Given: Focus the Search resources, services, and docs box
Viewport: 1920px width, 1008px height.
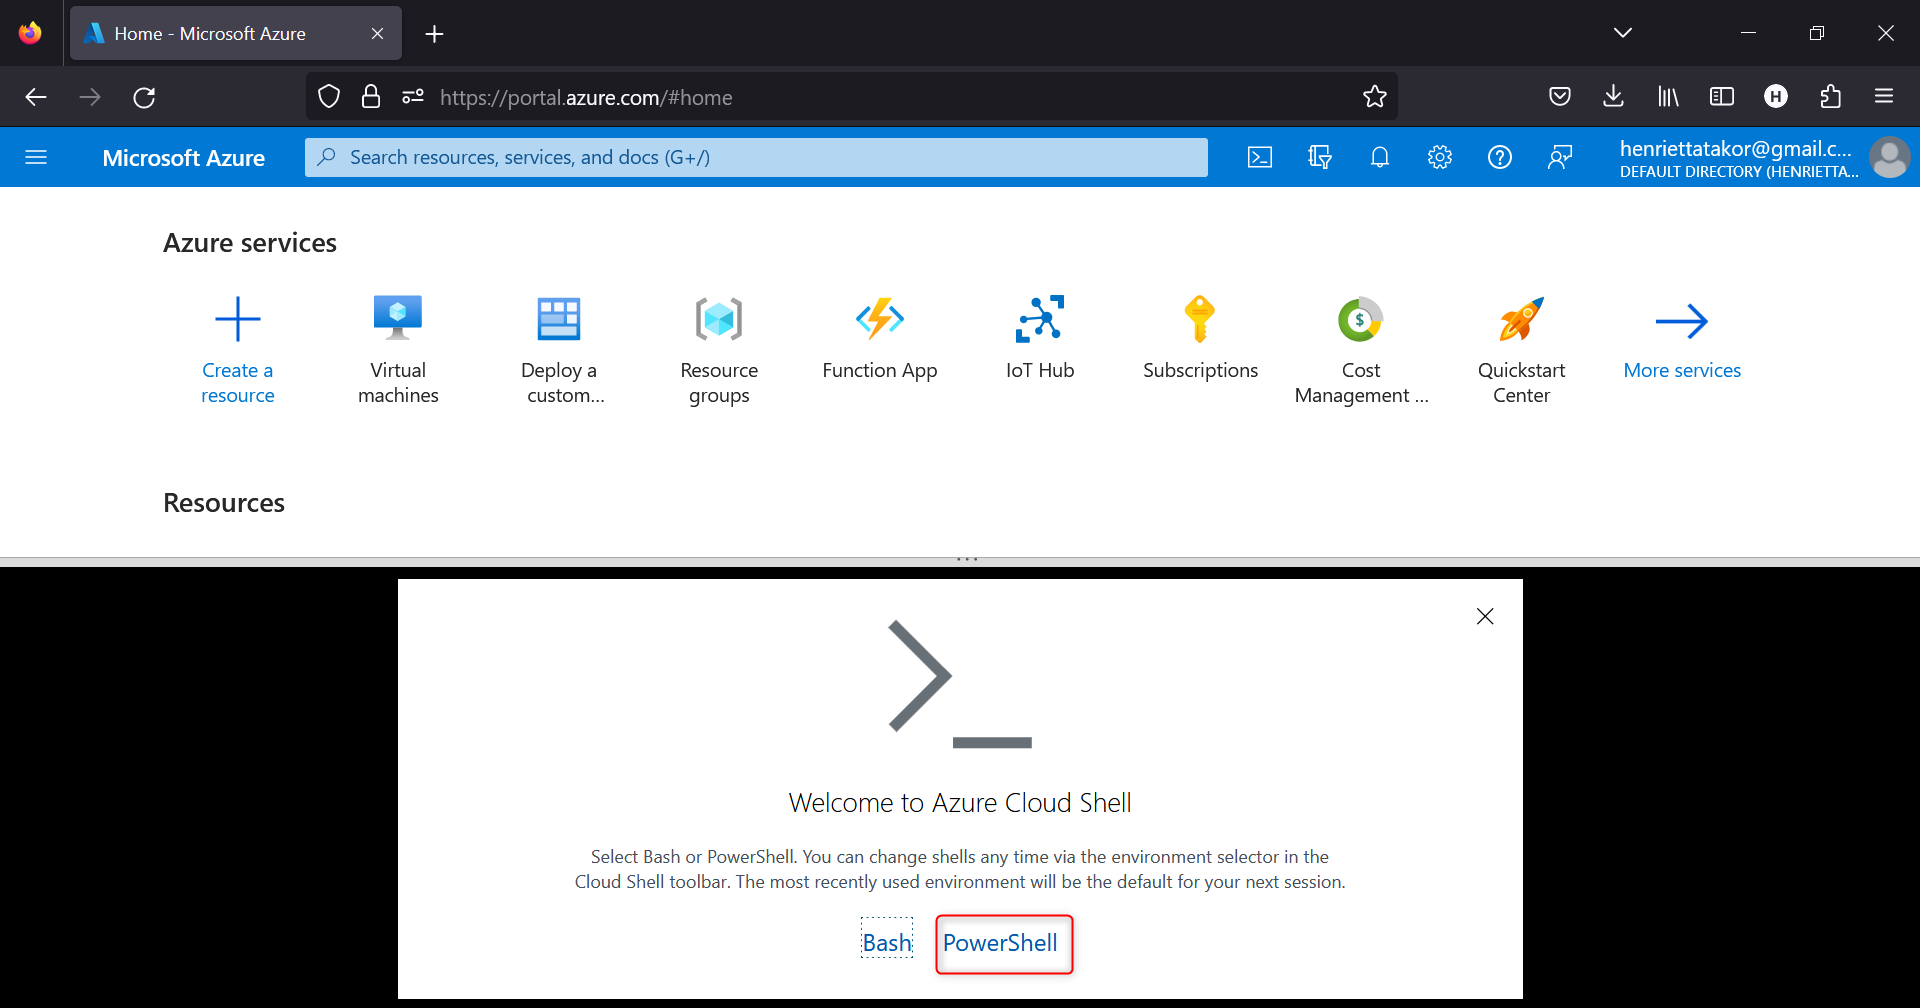Looking at the screenshot, I should tap(756, 157).
